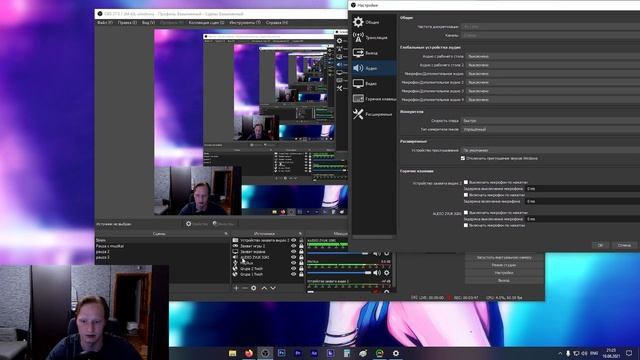This screenshot has width=640, height=360.
Task: Enable push-to-talk for 'Устройство захвата видео 2'
Action: (x=466, y=195)
